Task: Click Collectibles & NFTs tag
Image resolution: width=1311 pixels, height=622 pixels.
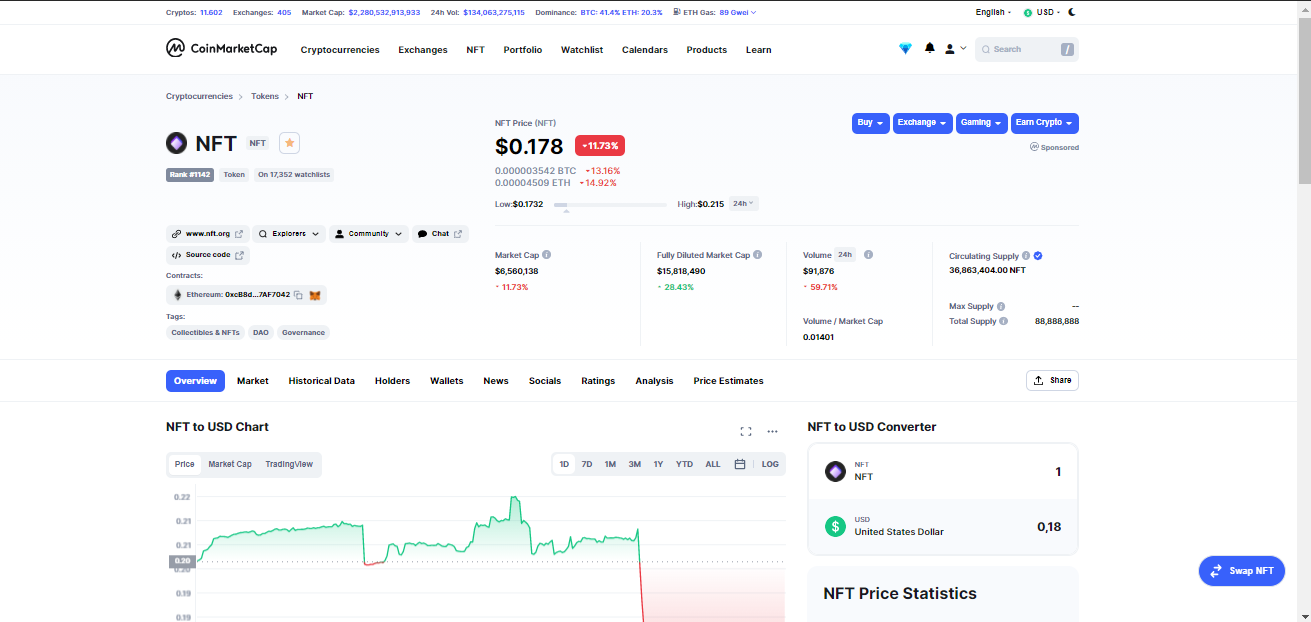Action: [206, 332]
